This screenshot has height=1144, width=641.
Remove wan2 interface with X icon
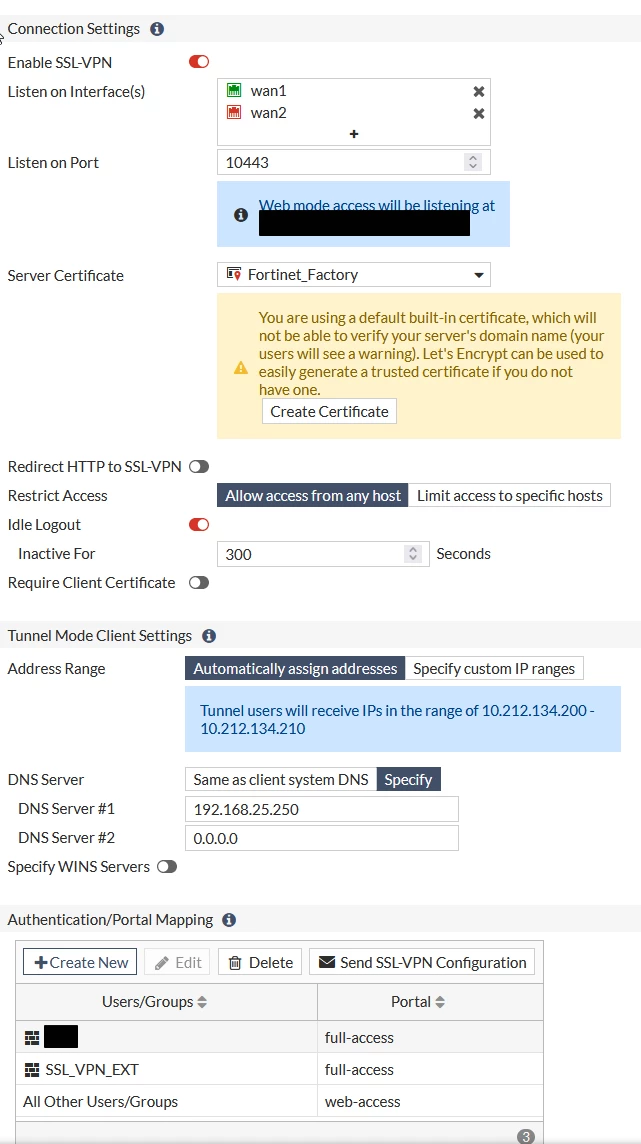click(x=479, y=113)
